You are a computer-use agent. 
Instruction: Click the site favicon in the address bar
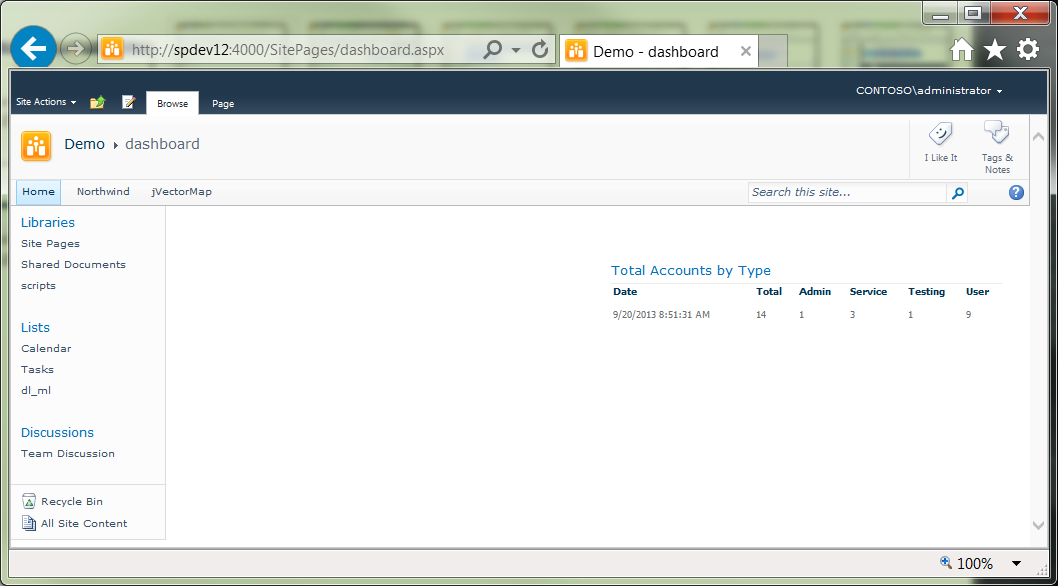tap(112, 49)
